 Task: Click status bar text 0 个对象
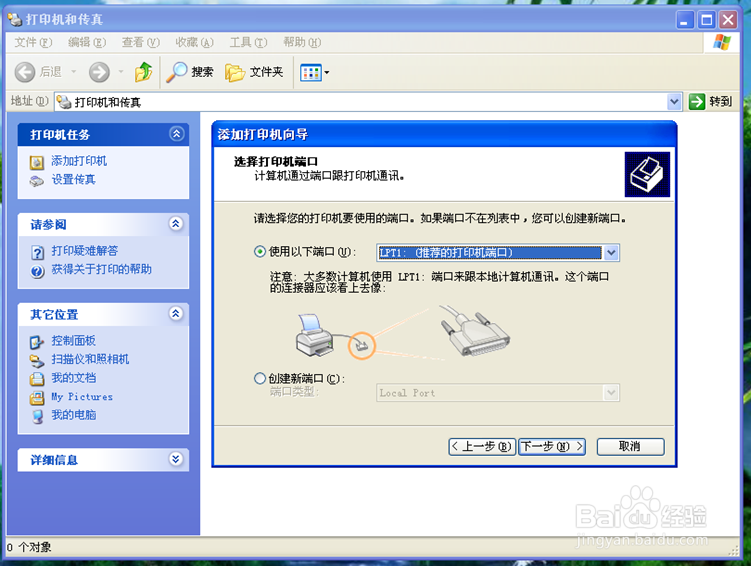29,547
